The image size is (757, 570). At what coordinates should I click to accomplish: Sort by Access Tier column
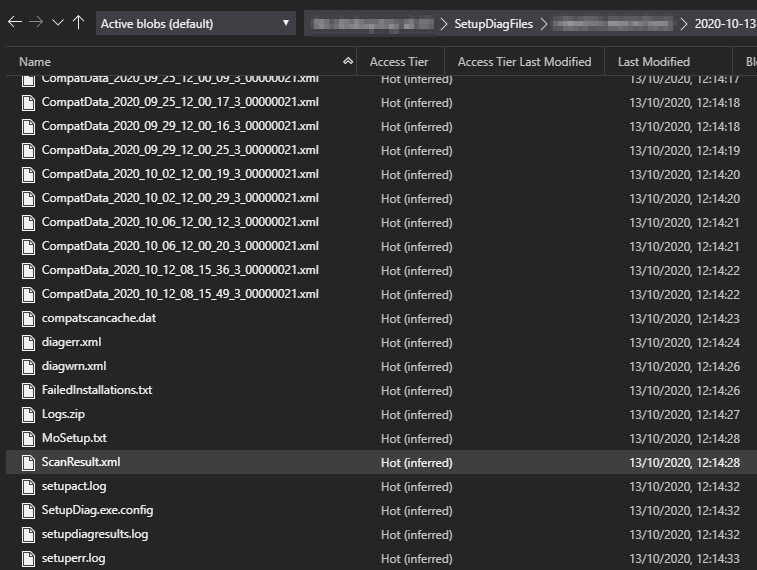tap(399, 62)
